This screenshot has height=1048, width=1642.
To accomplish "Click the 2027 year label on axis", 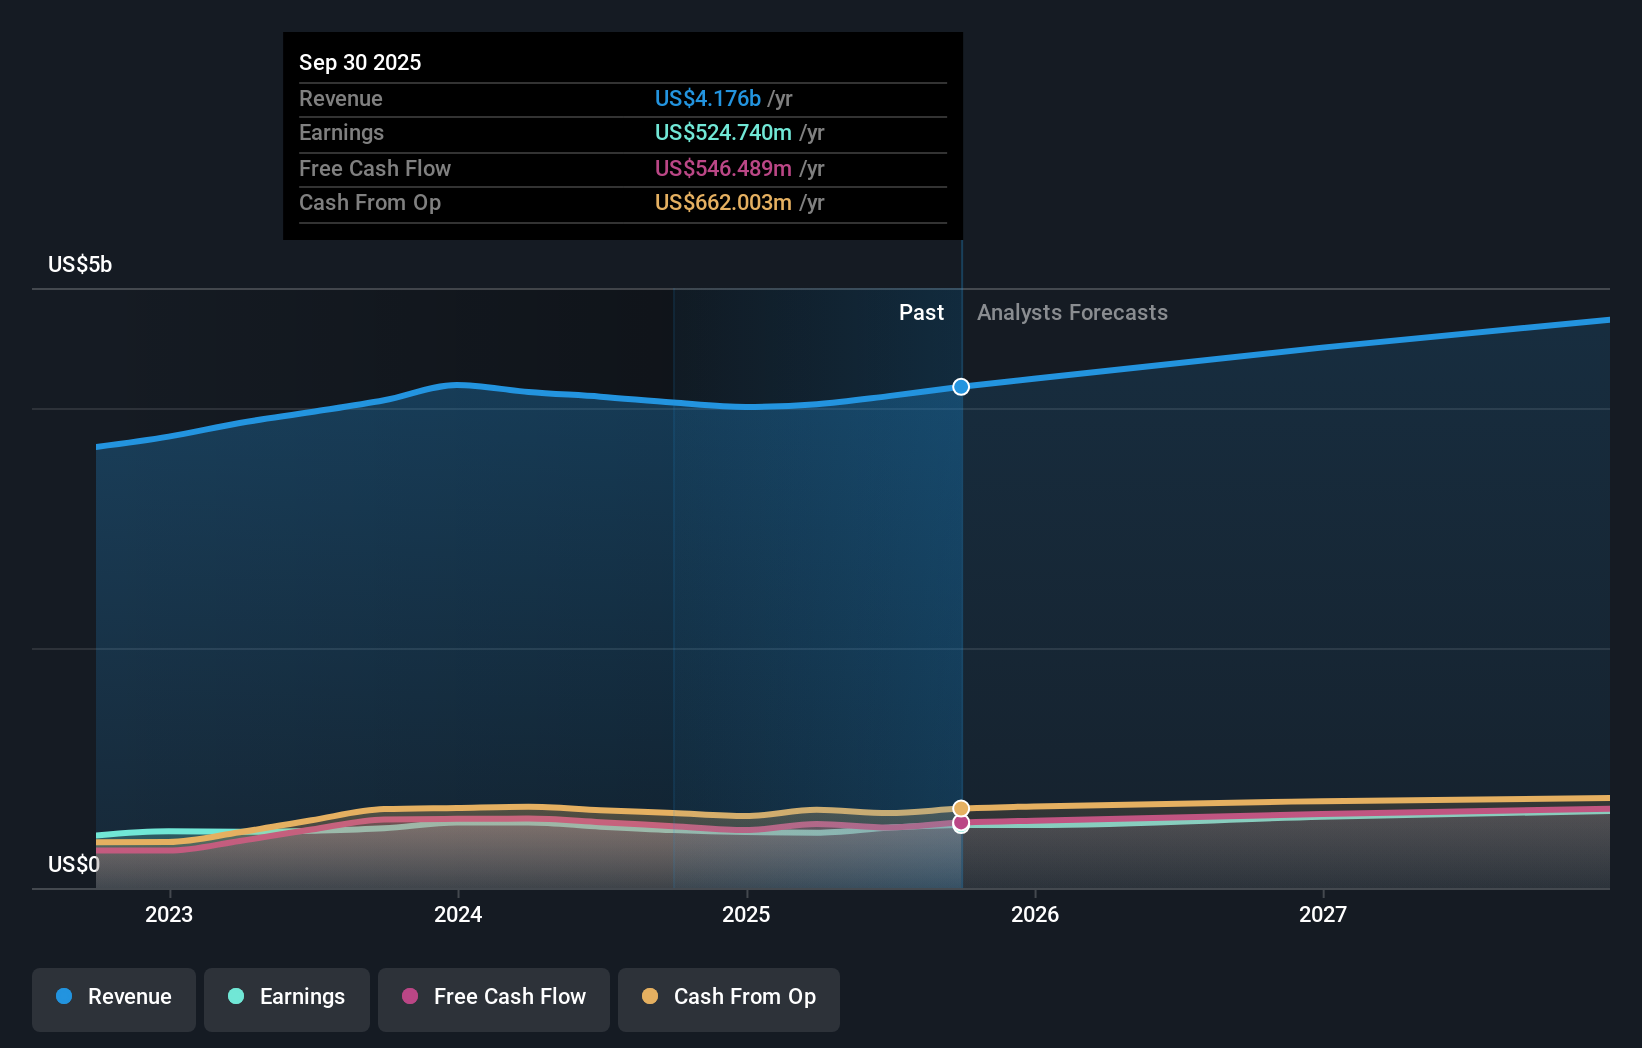I will point(1324,913).
